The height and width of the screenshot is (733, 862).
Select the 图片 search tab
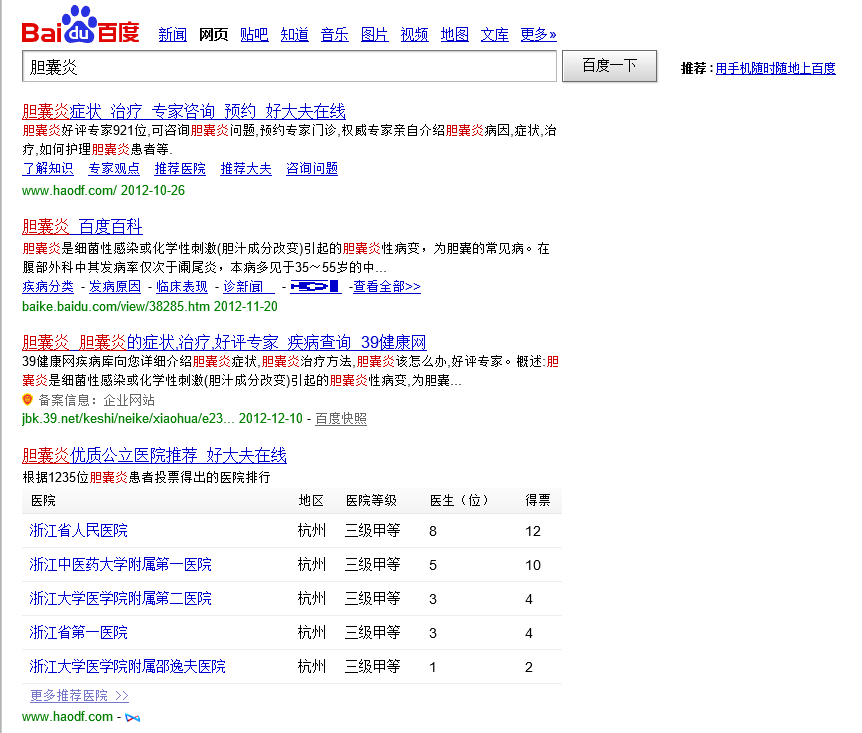coord(374,35)
